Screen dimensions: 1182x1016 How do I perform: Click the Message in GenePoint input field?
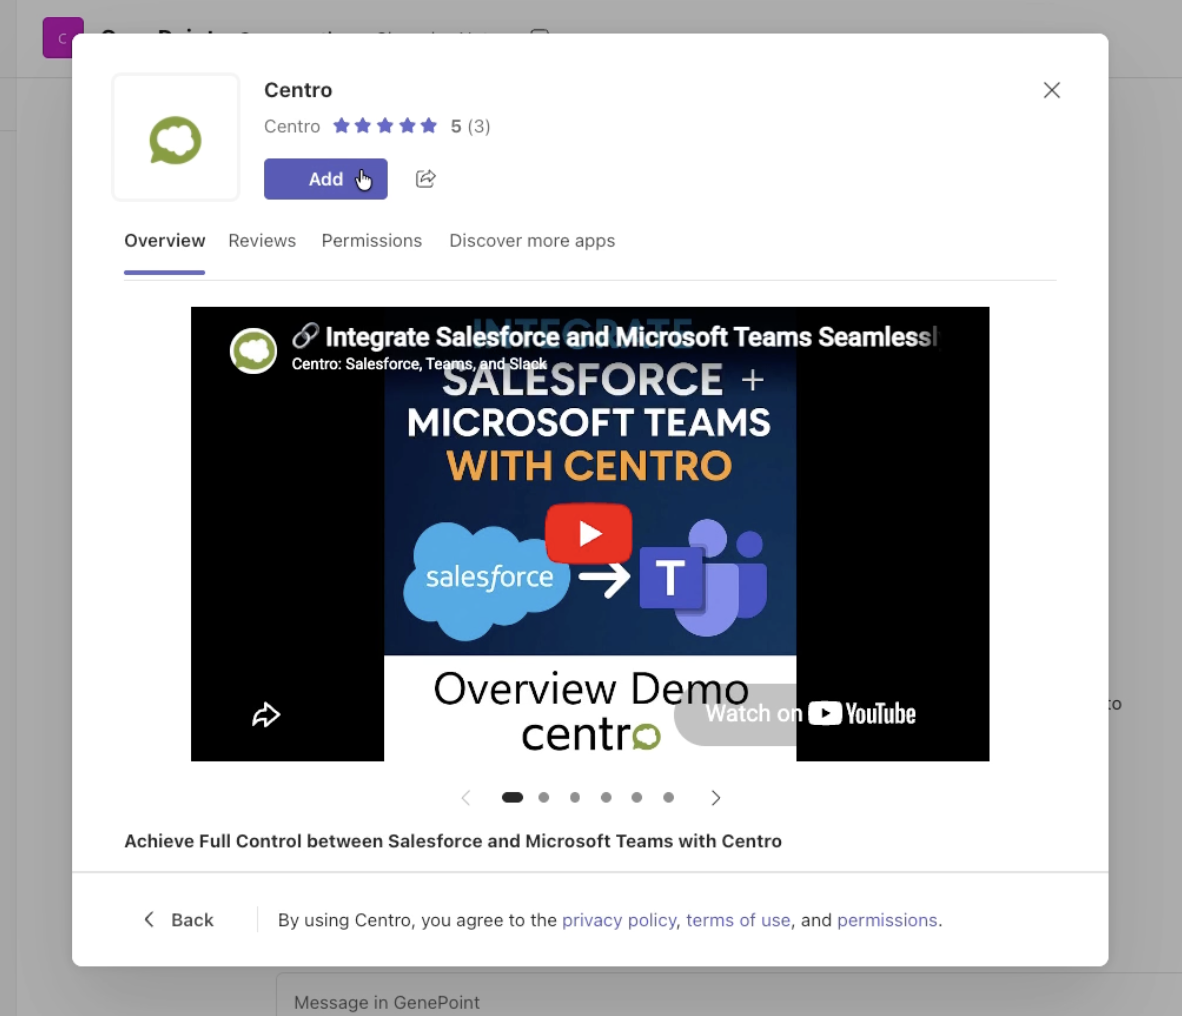pyautogui.click(x=729, y=995)
